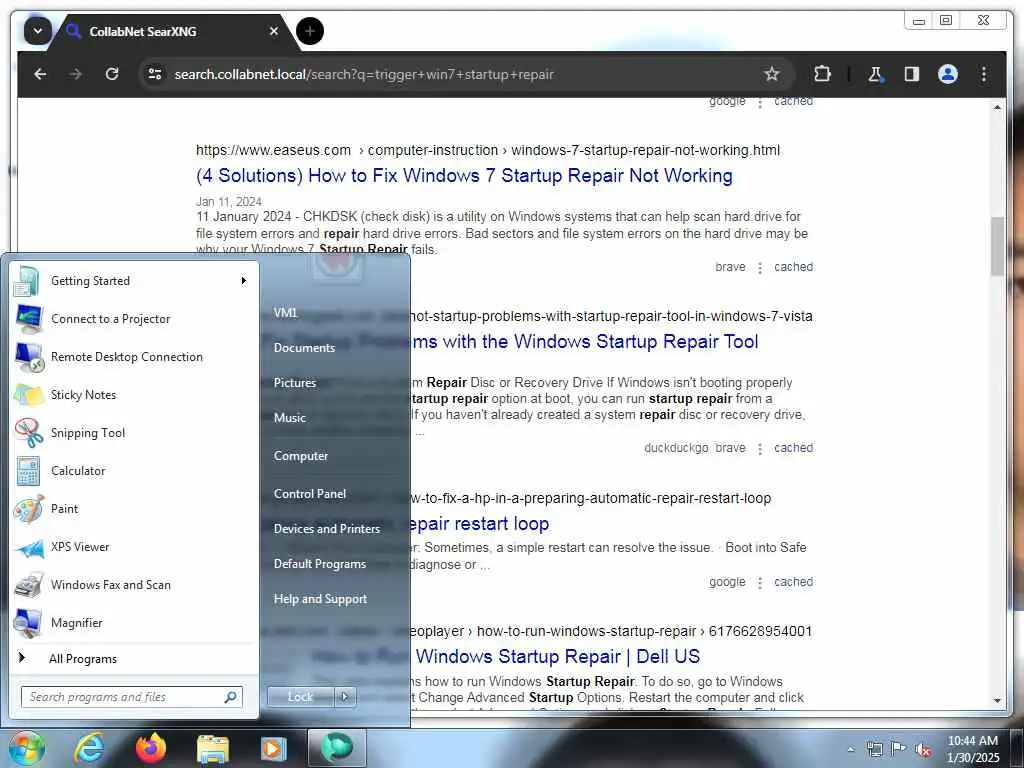This screenshot has height=768, width=1024.
Task: Click the browser forward arrow
Action: (76, 74)
